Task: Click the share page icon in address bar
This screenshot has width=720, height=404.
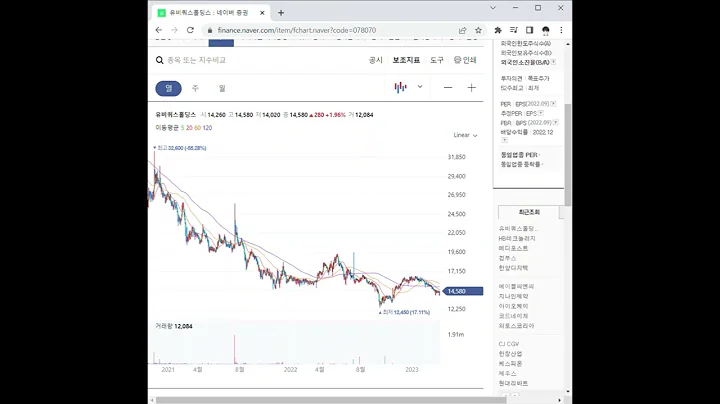Action: coord(462,30)
